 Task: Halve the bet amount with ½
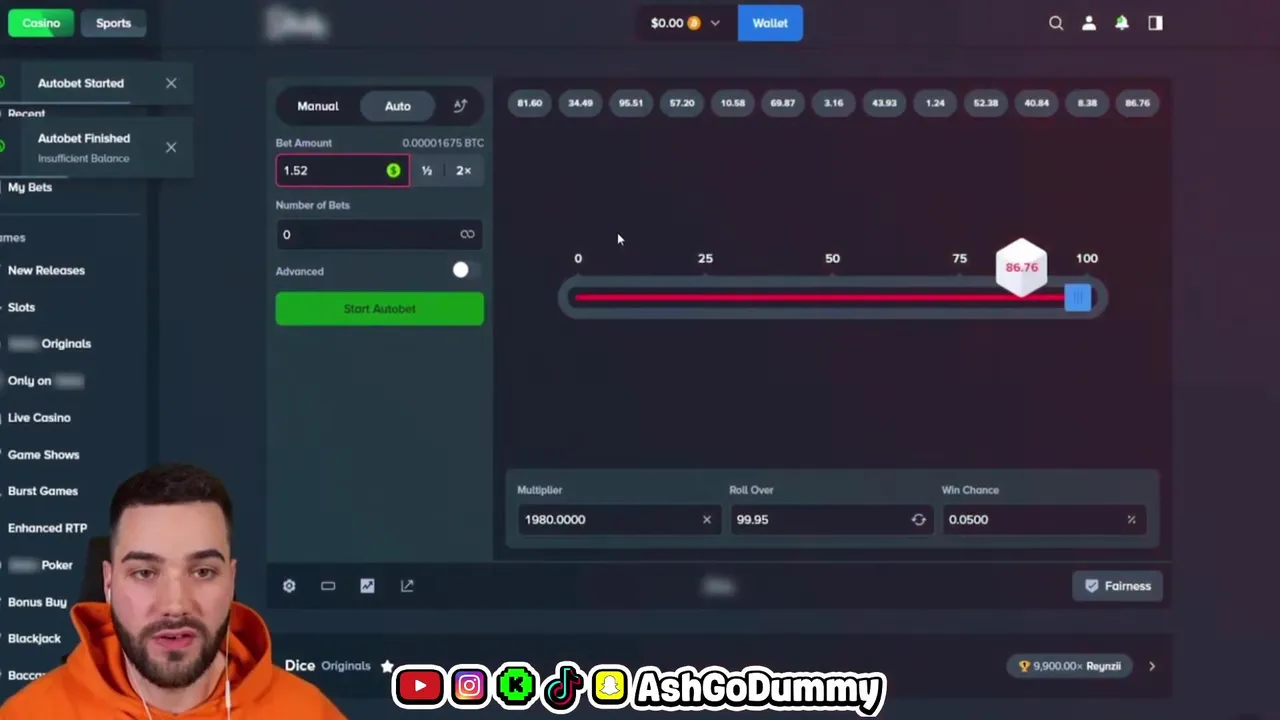pyautogui.click(x=427, y=171)
